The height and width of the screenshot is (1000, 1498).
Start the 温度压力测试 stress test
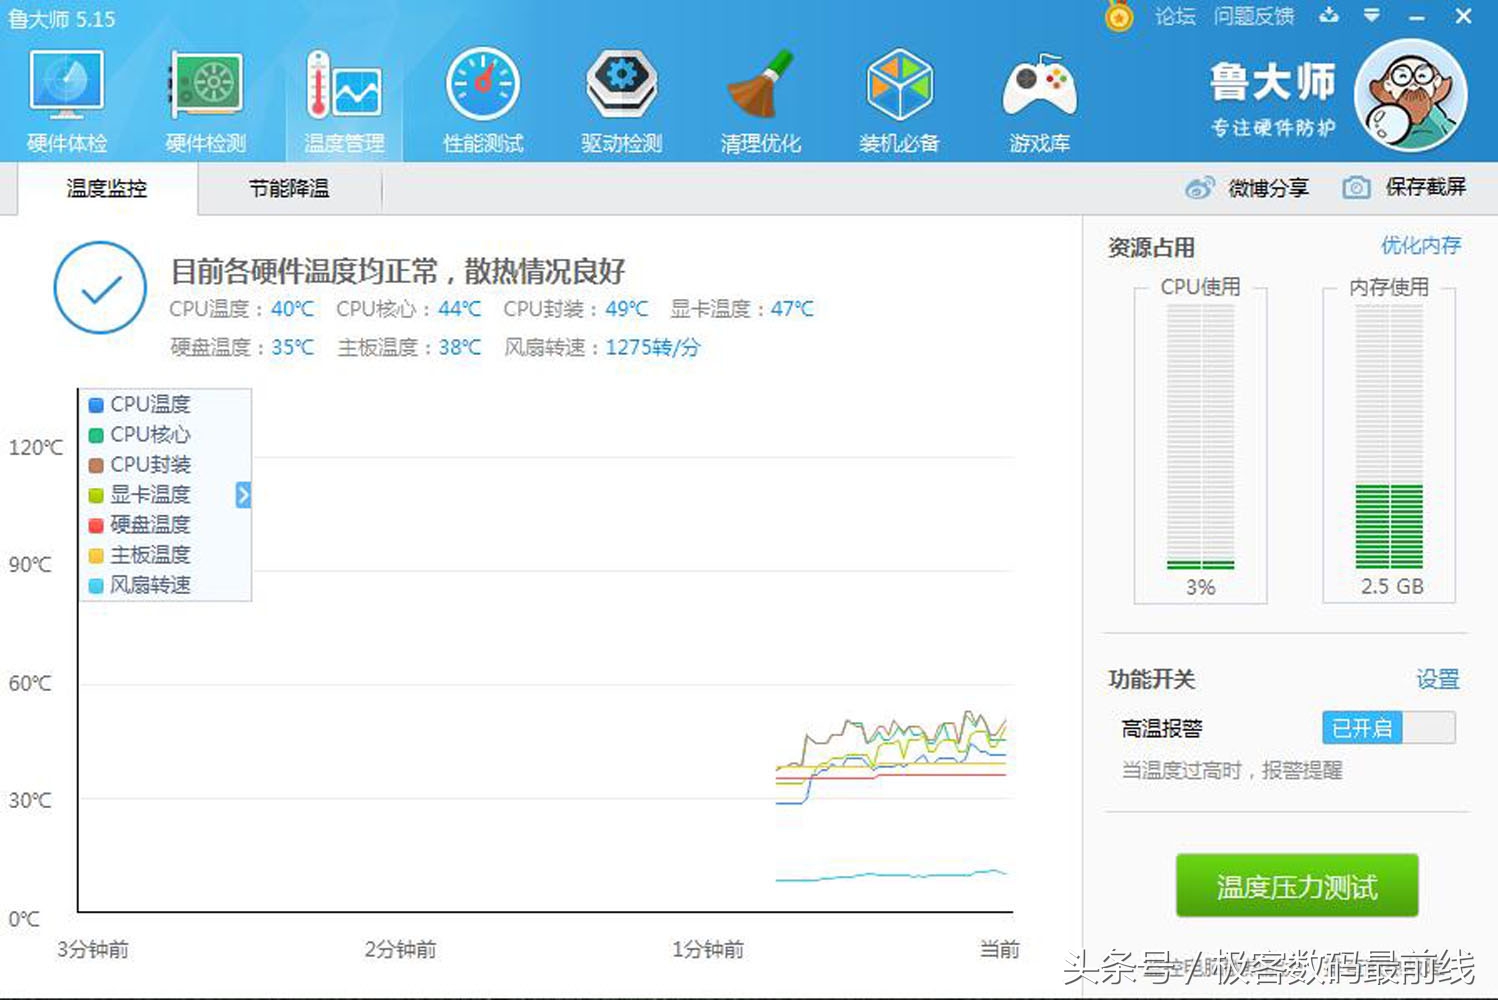[1296, 886]
